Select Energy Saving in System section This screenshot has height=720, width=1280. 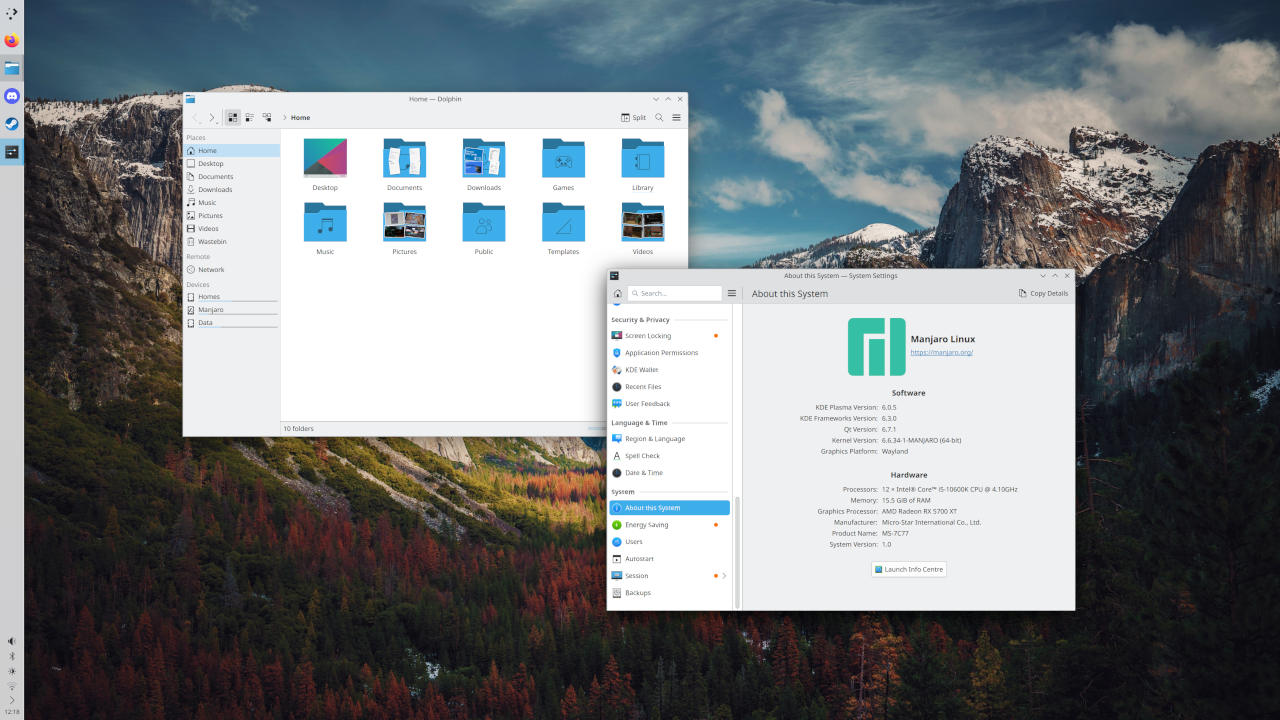click(647, 524)
